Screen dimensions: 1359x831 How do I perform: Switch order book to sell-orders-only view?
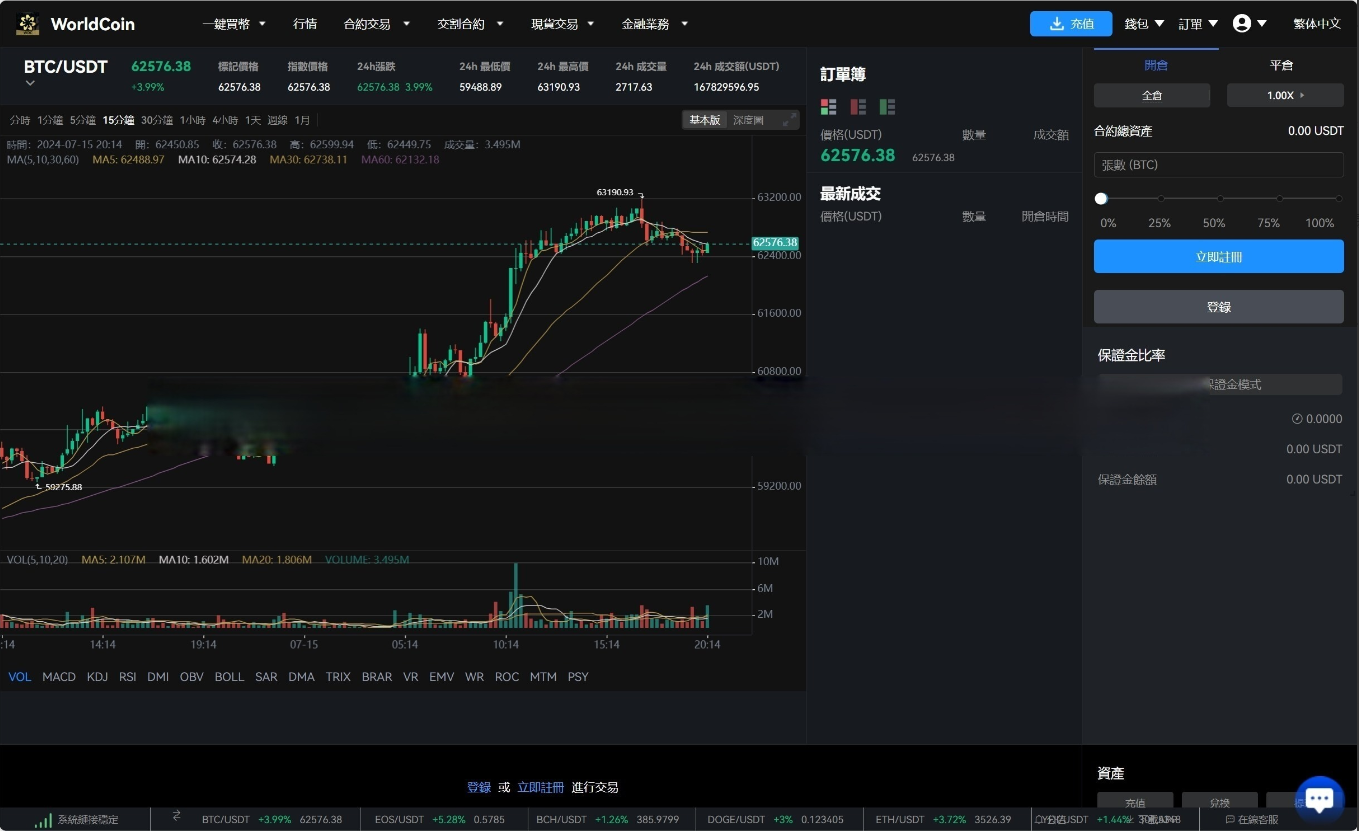pos(858,106)
